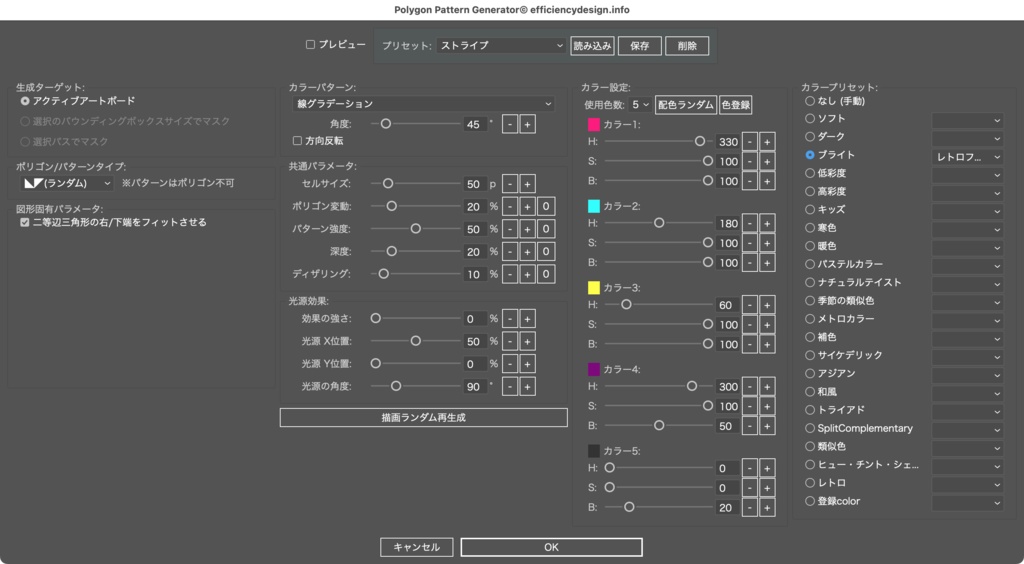Select サイケデリック color preset radio
The height and width of the screenshot is (564, 1024).
point(810,355)
